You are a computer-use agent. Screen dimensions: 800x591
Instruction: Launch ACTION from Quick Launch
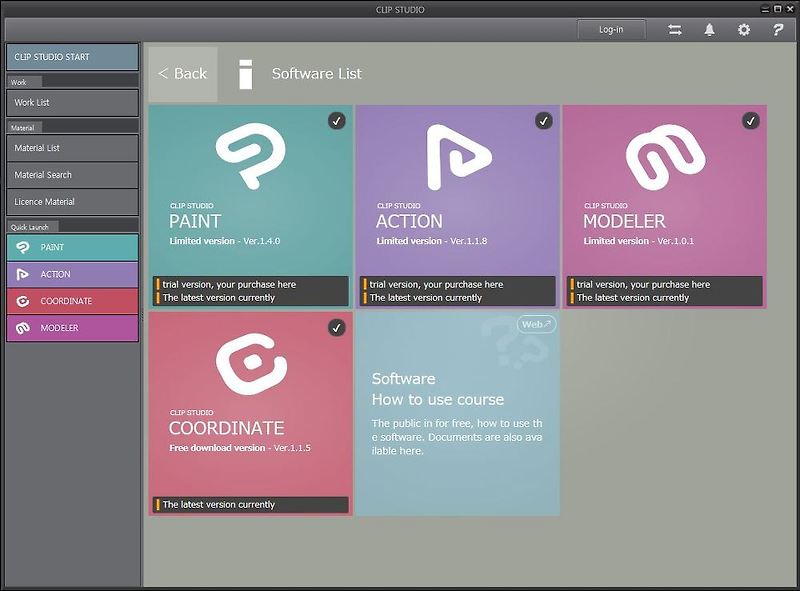click(72, 274)
